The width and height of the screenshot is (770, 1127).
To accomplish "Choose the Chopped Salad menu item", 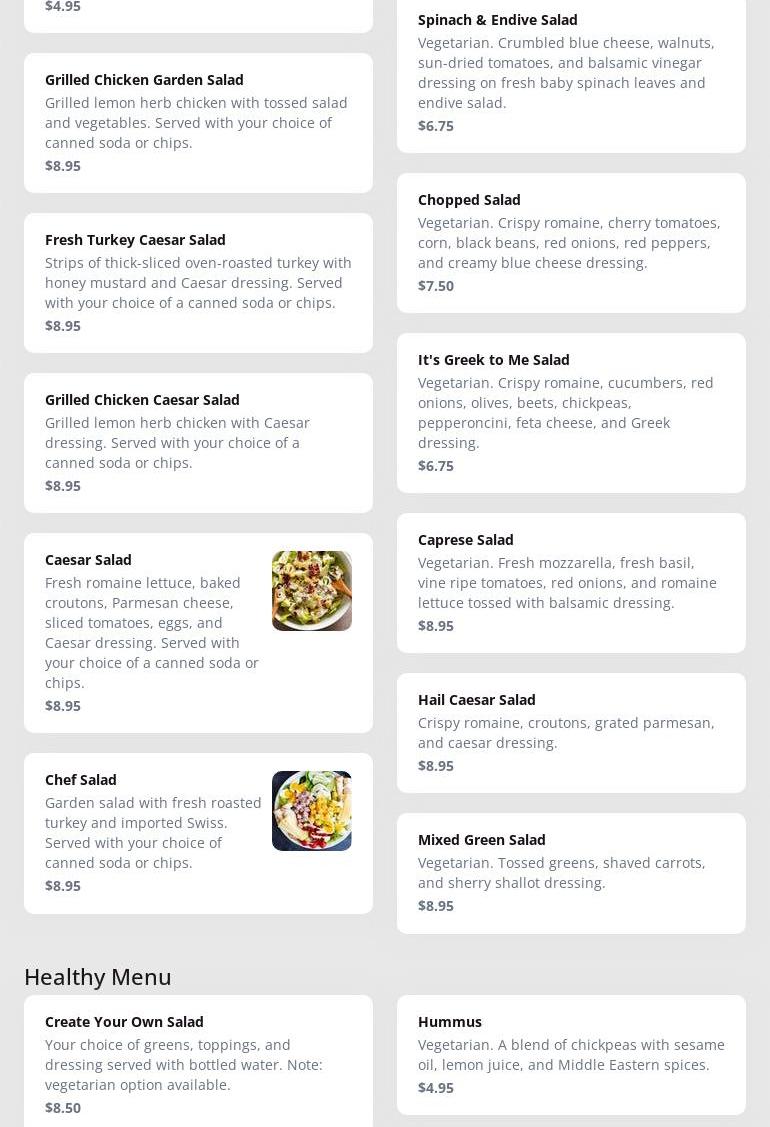I will [469, 200].
